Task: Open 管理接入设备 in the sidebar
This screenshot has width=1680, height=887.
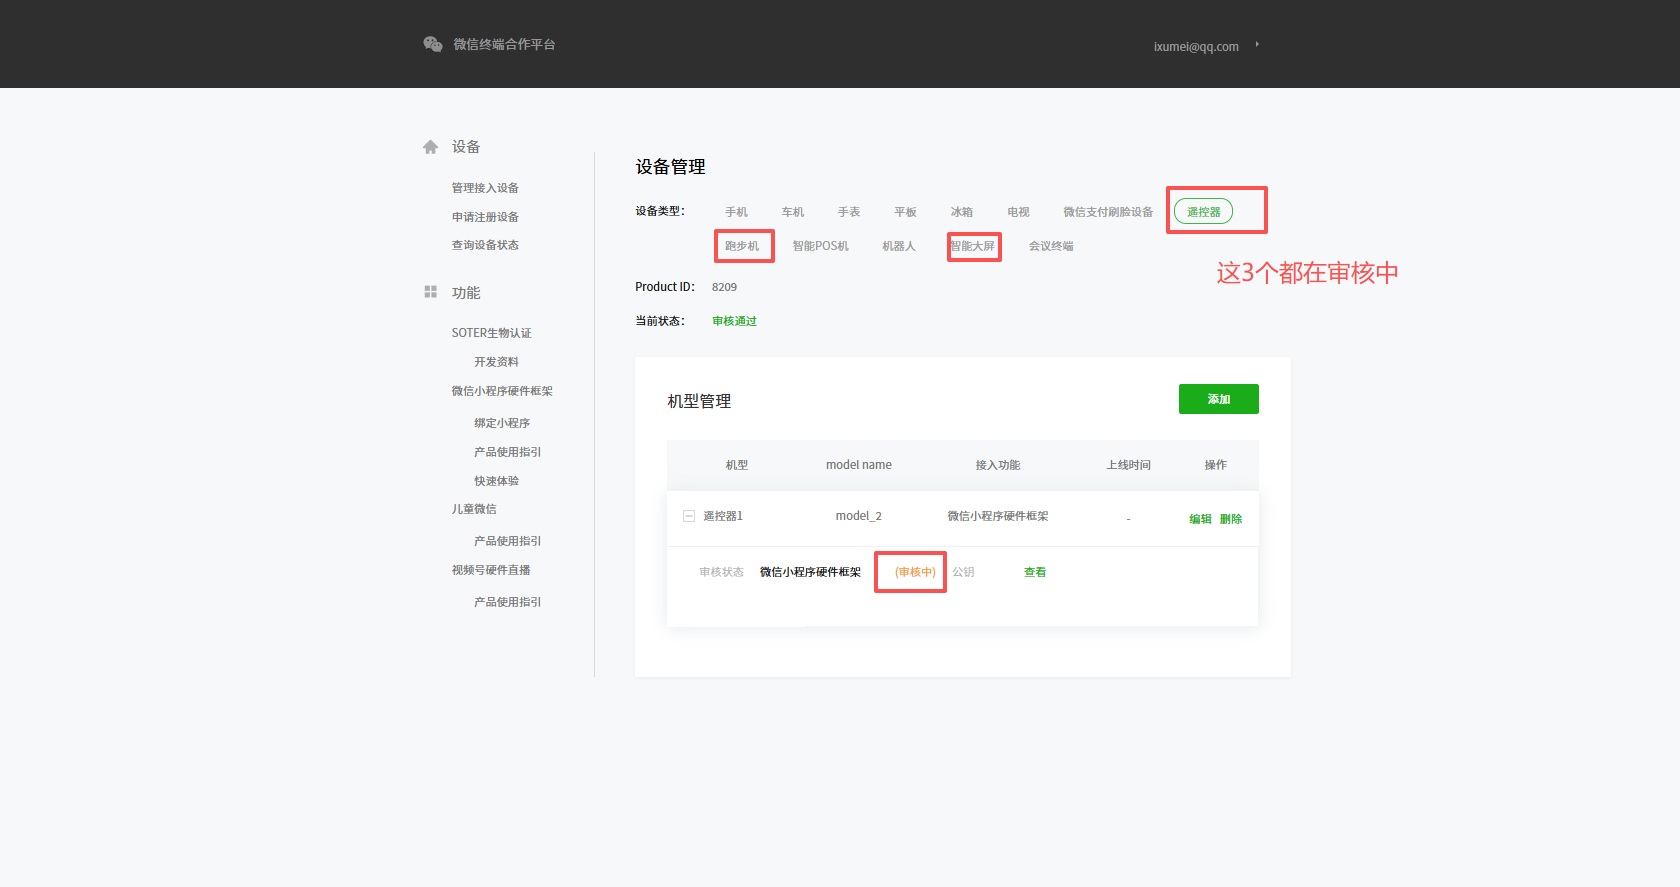Action: click(x=485, y=188)
